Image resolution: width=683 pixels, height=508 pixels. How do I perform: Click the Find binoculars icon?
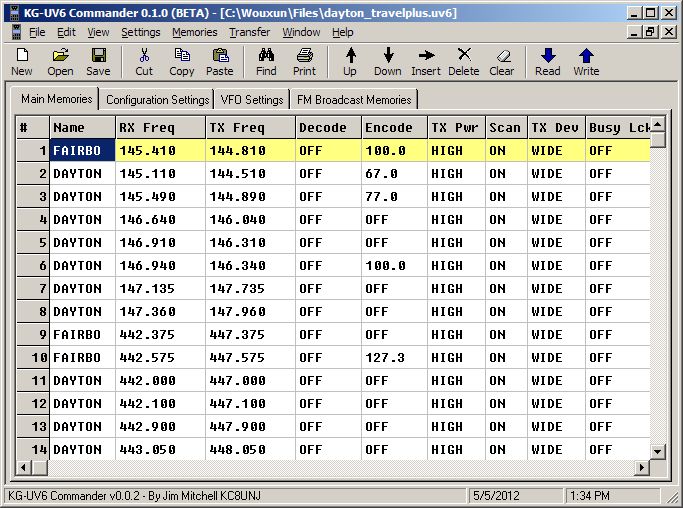[266, 61]
